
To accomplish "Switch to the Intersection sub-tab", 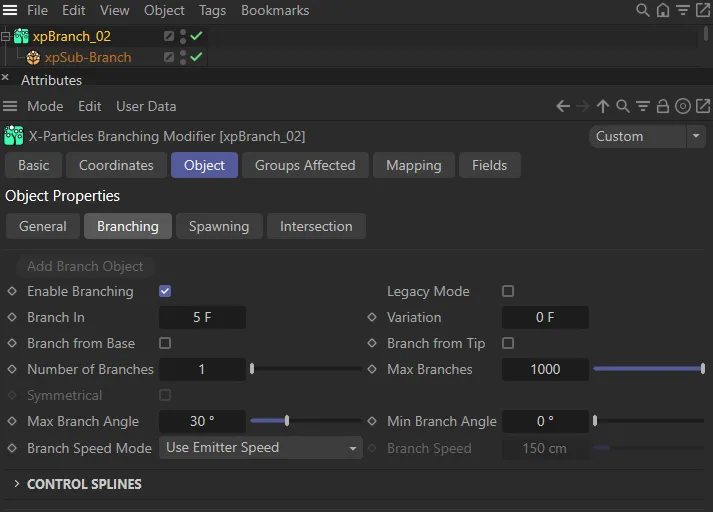I will 316,226.
